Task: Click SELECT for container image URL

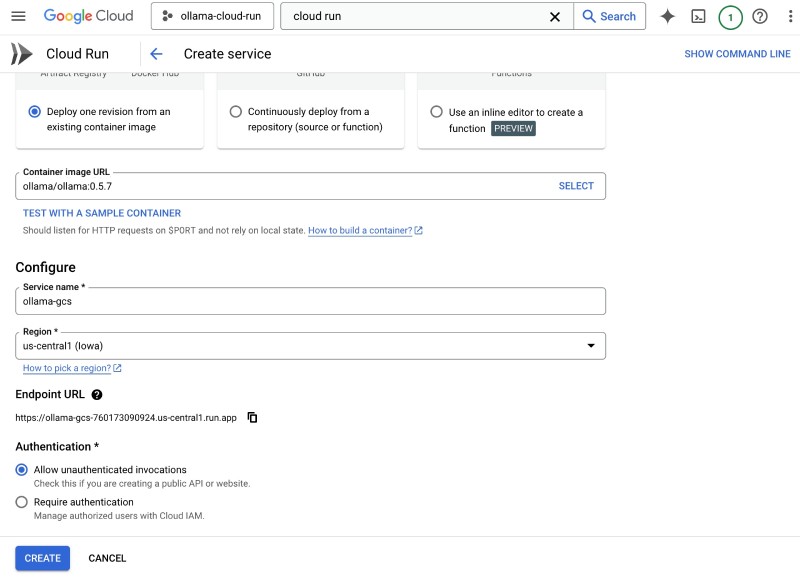Action: (576, 186)
